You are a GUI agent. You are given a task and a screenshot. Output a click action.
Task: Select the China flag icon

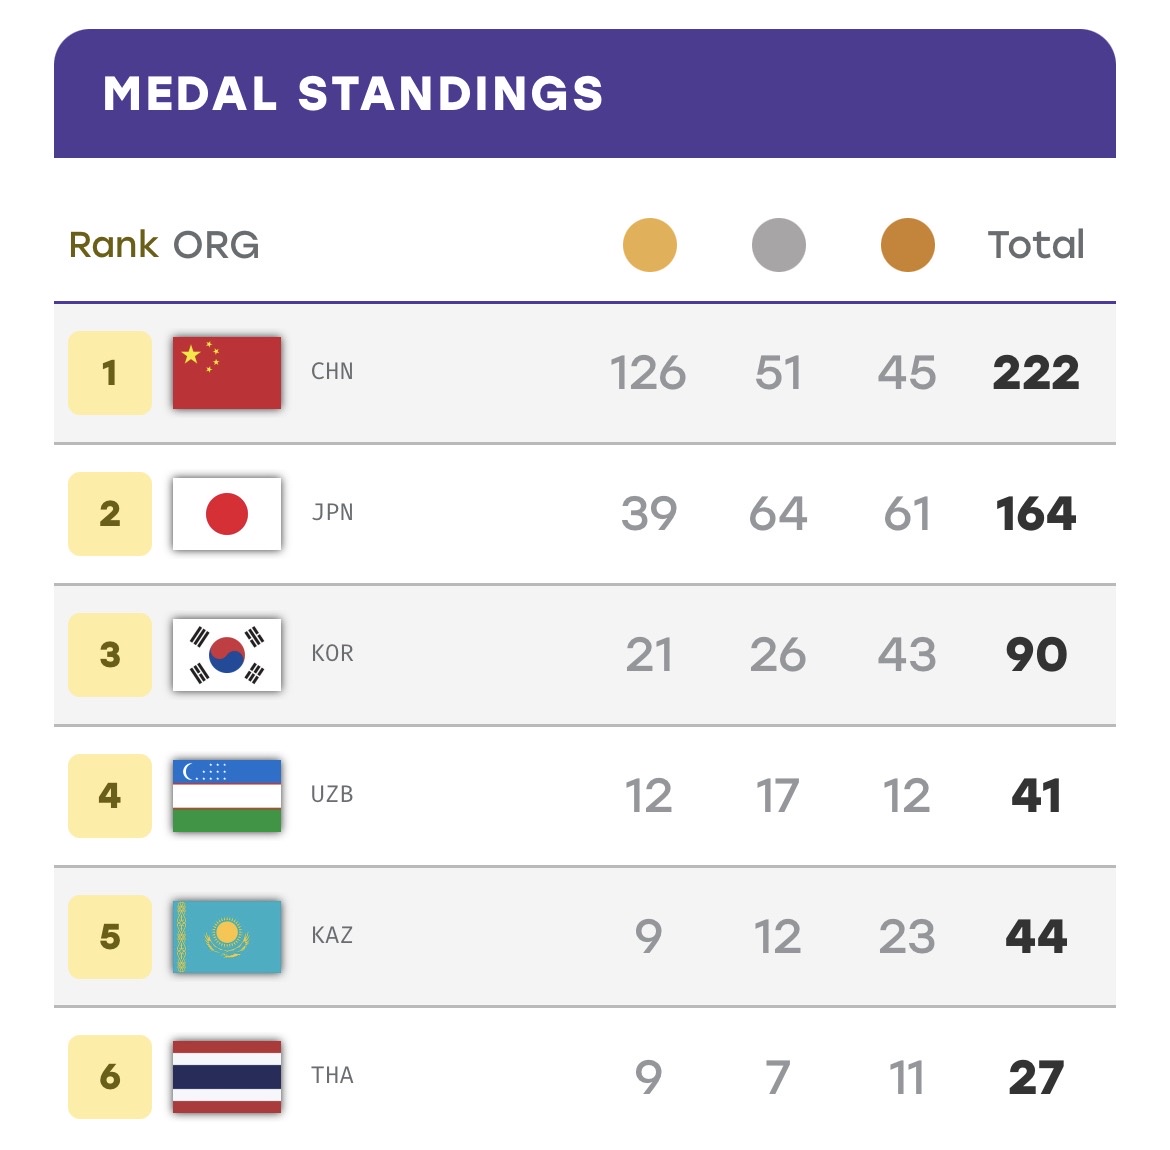click(x=227, y=372)
